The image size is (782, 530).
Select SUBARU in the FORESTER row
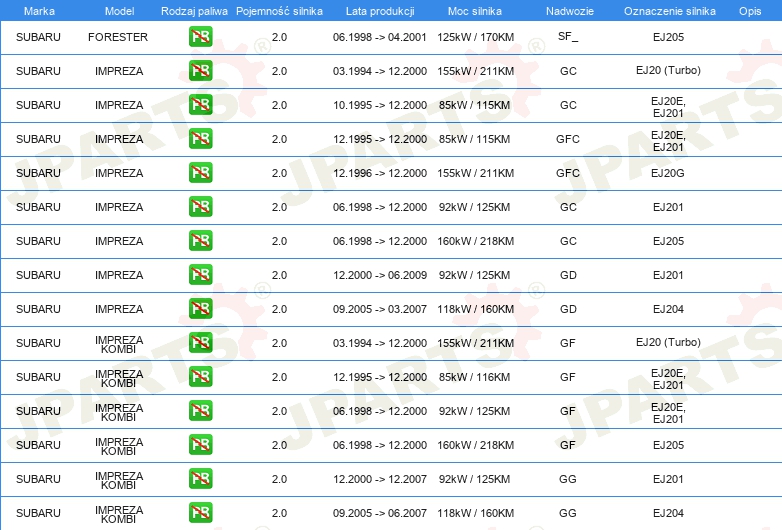tap(38, 37)
